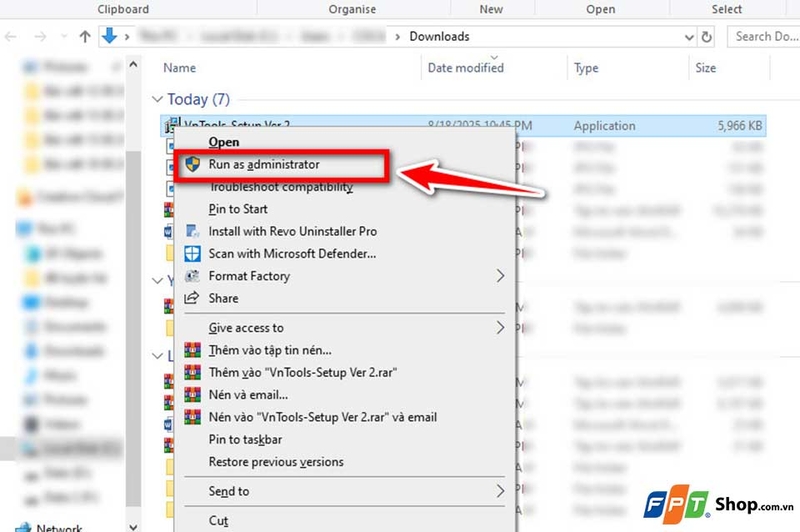Open the recent locations dropdown
800x532 pixels.
(64, 36)
